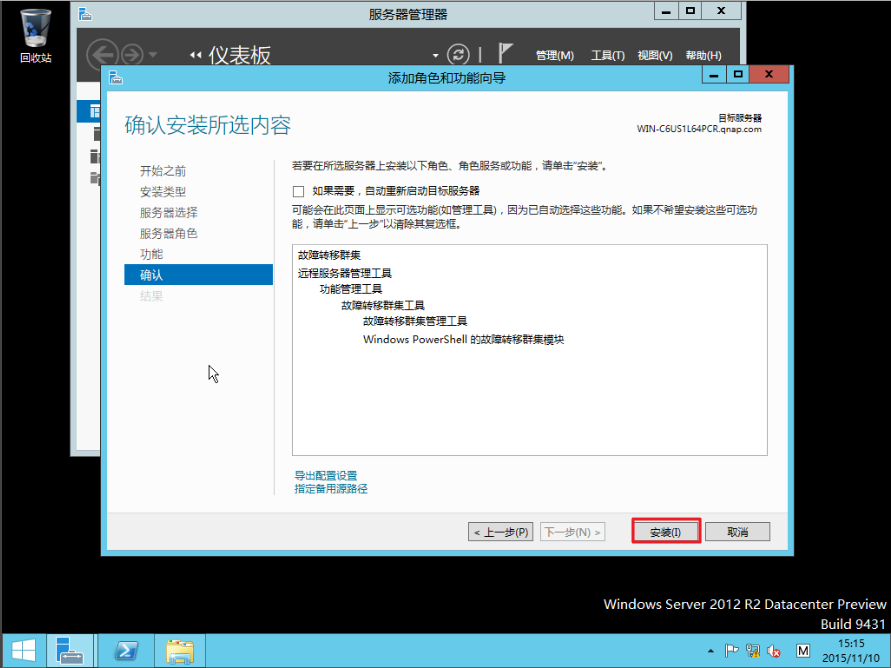
Task: Select the 功能管理工具 list entry
Action: click(351, 289)
